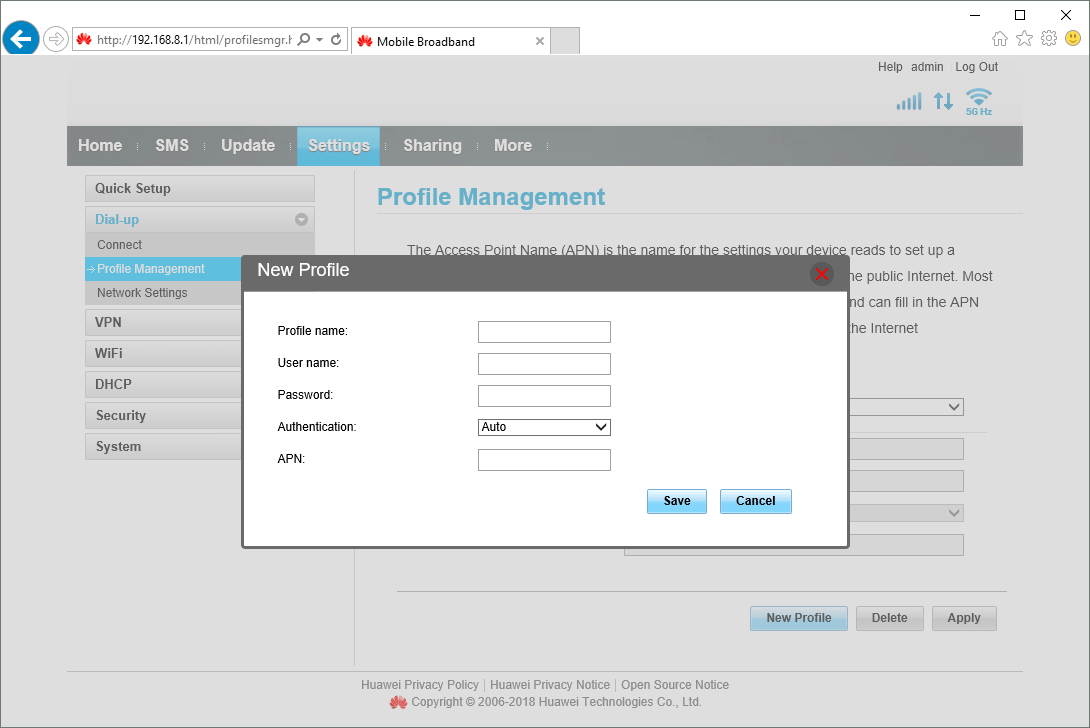Click the signal strength bars icon
Image resolution: width=1090 pixels, height=728 pixels.
[909, 101]
